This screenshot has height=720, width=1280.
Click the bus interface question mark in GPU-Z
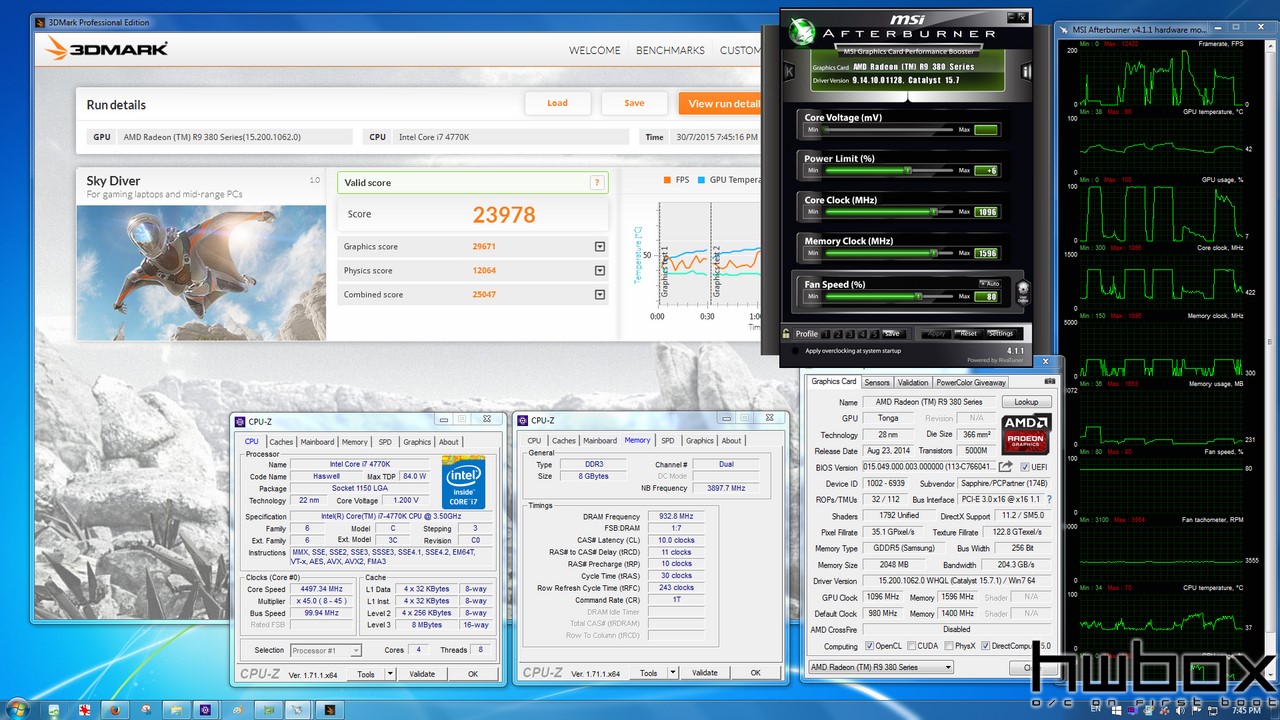(x=1049, y=499)
